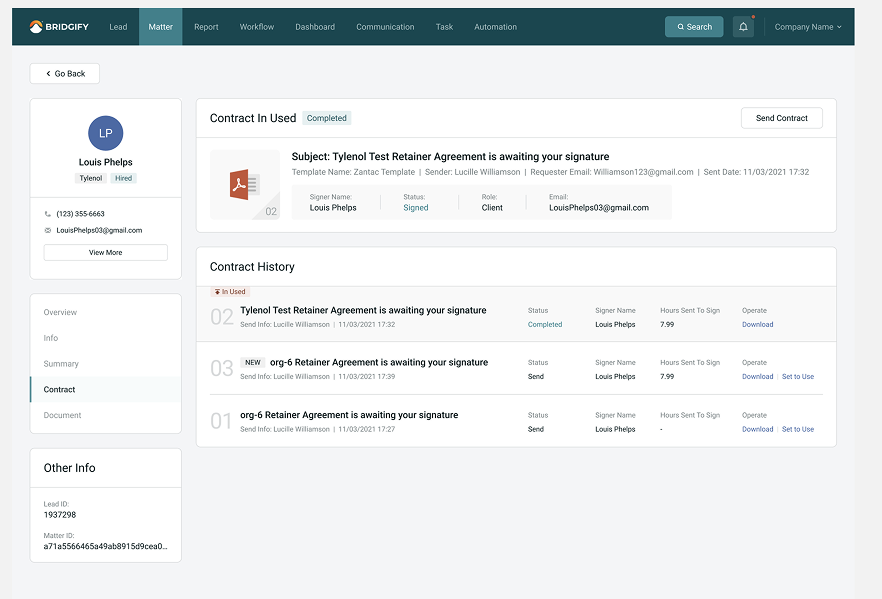Click the Louis Phelps name under avatar
The height and width of the screenshot is (599, 882).
(106, 162)
